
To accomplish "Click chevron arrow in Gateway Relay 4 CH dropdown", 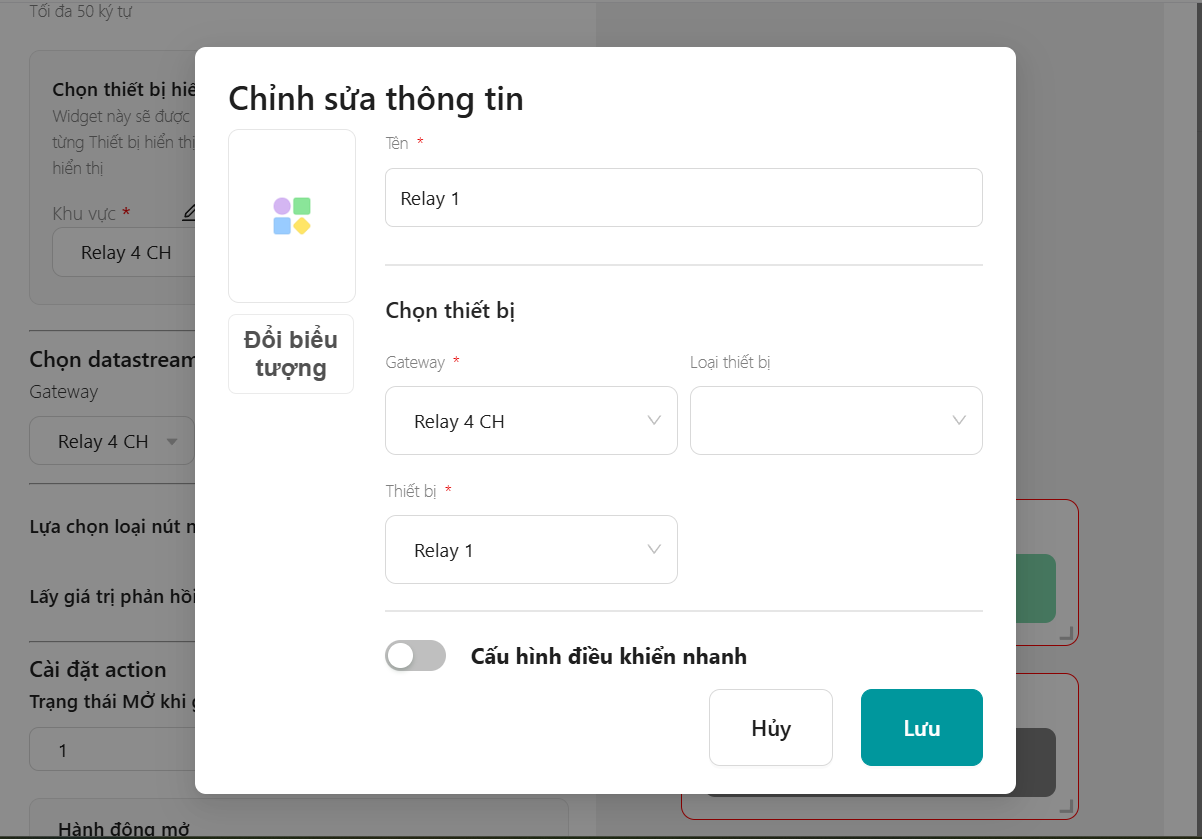I will 654,421.
